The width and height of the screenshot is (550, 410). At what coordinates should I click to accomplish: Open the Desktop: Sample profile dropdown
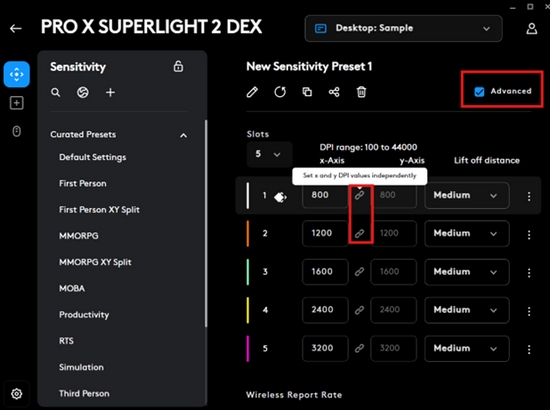pyautogui.click(x=403, y=28)
